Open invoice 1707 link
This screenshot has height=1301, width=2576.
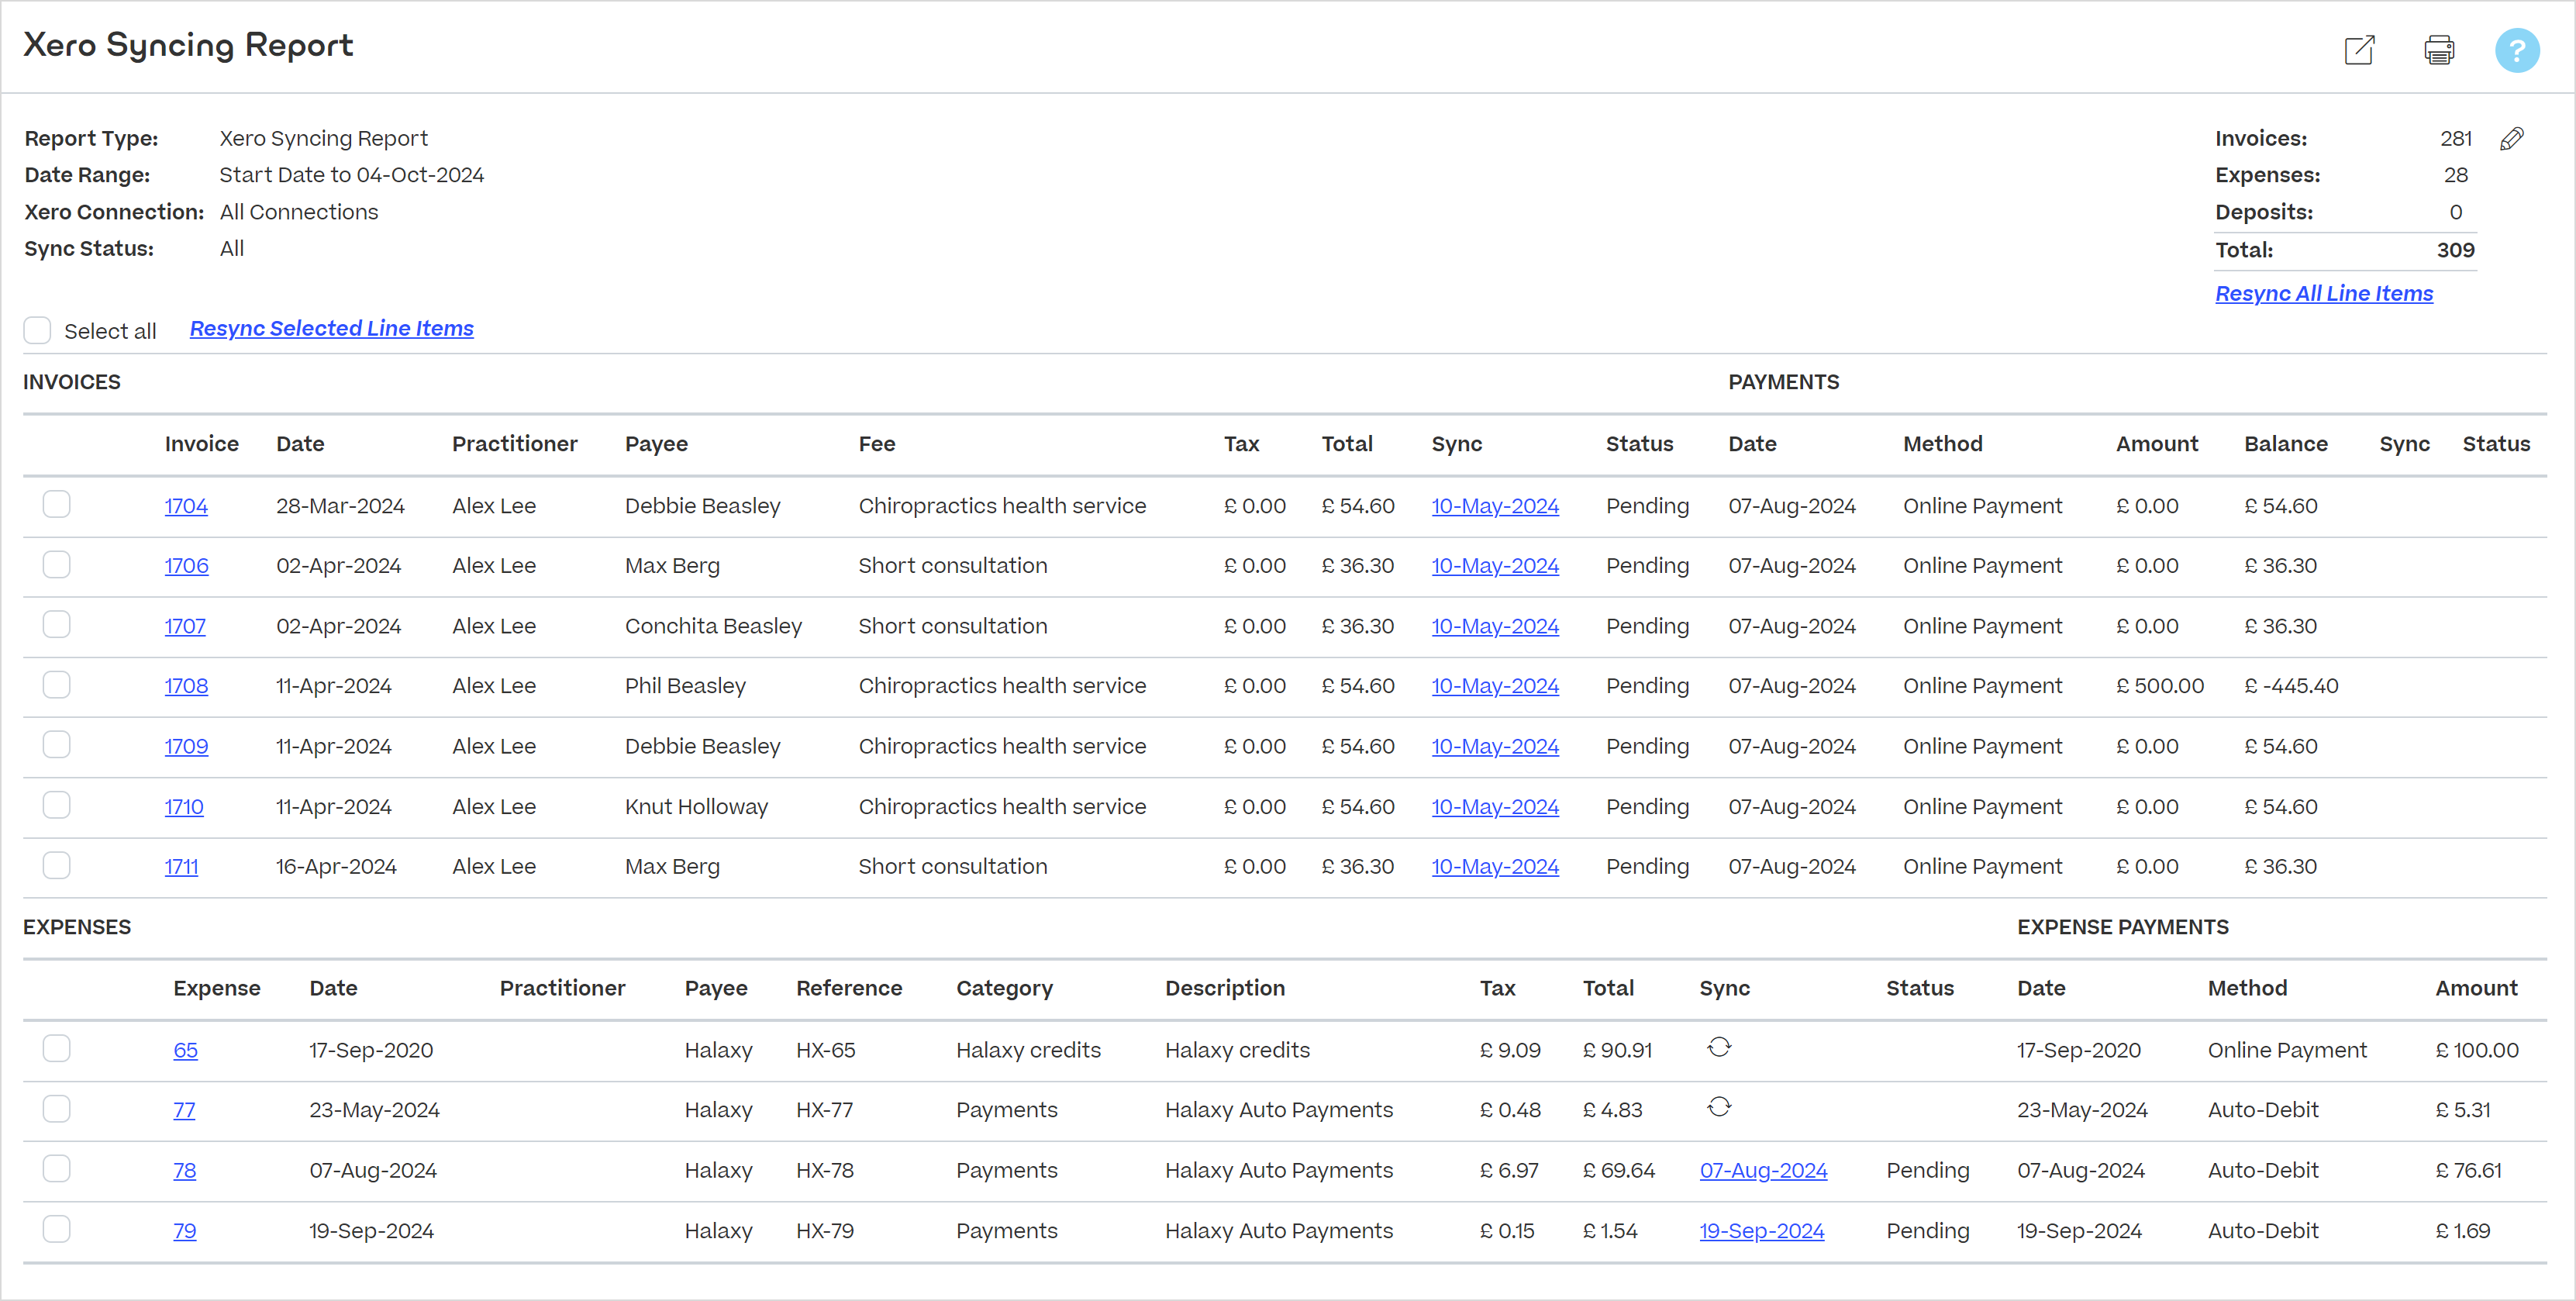(185, 626)
